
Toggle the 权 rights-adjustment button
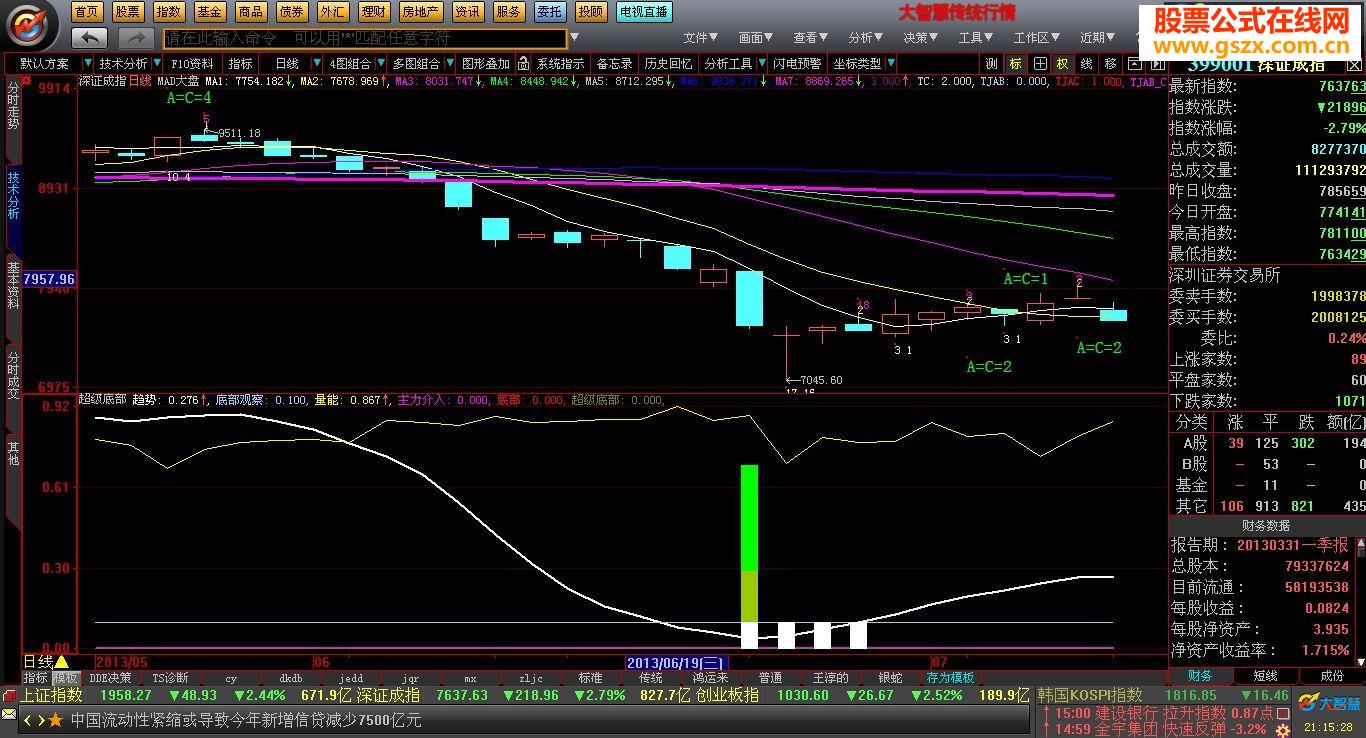pyautogui.click(x=1062, y=63)
